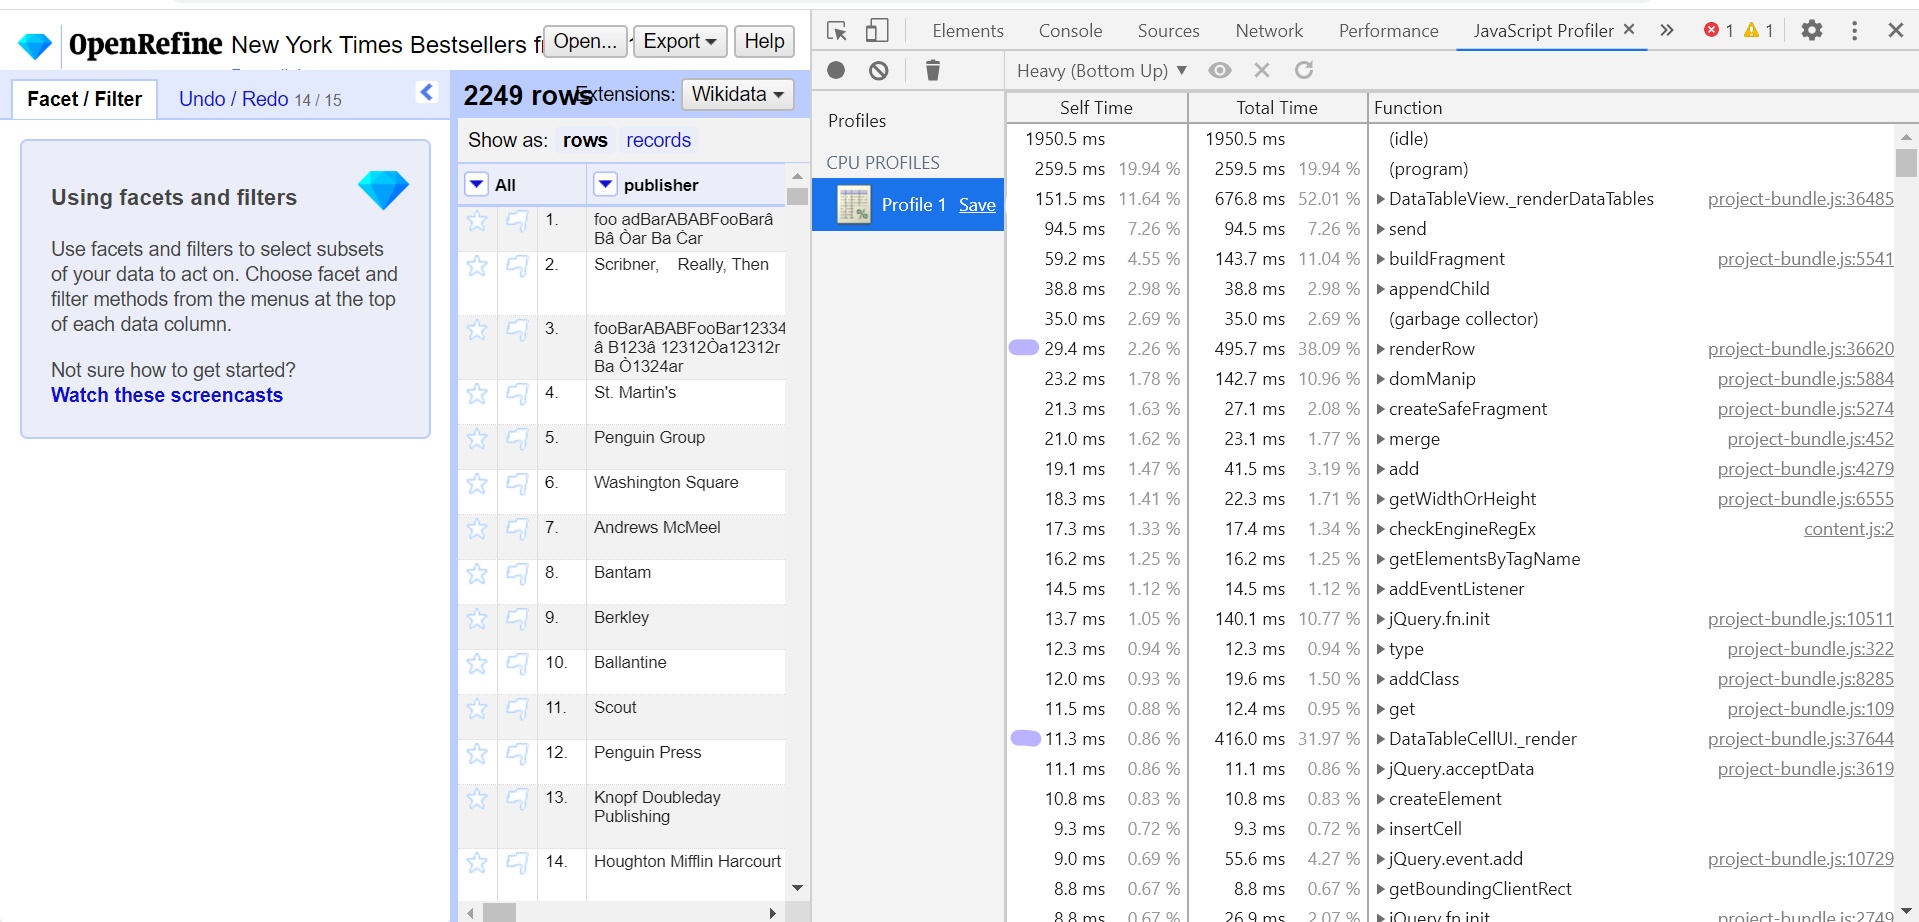Open the content.js:2 source link

point(1848,529)
